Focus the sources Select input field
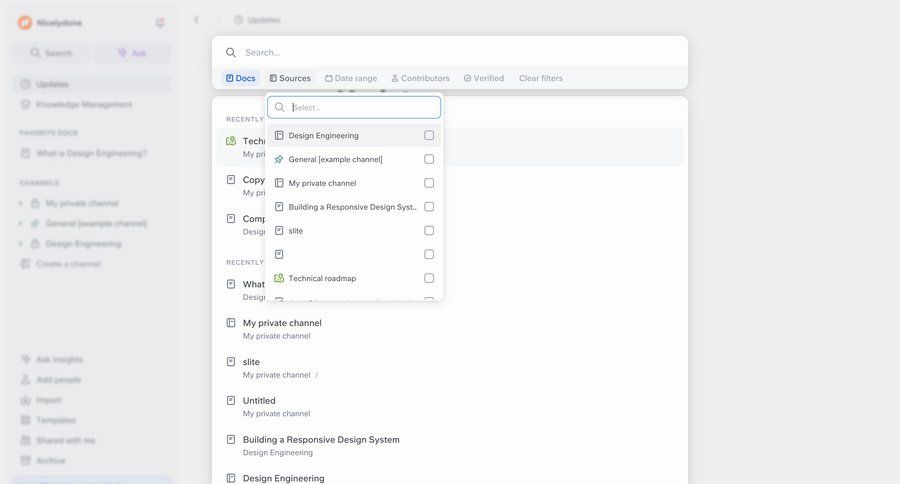This screenshot has width=900, height=484. (x=360, y=107)
